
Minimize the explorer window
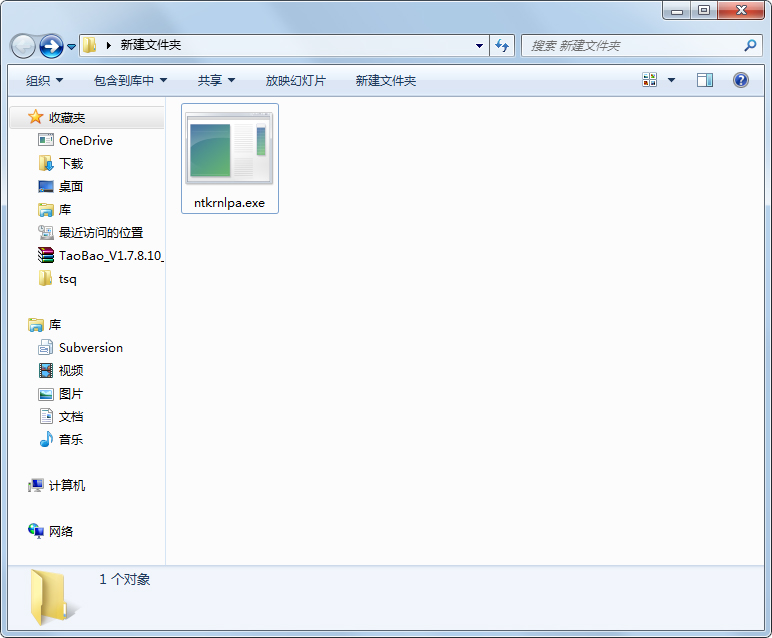[677, 11]
